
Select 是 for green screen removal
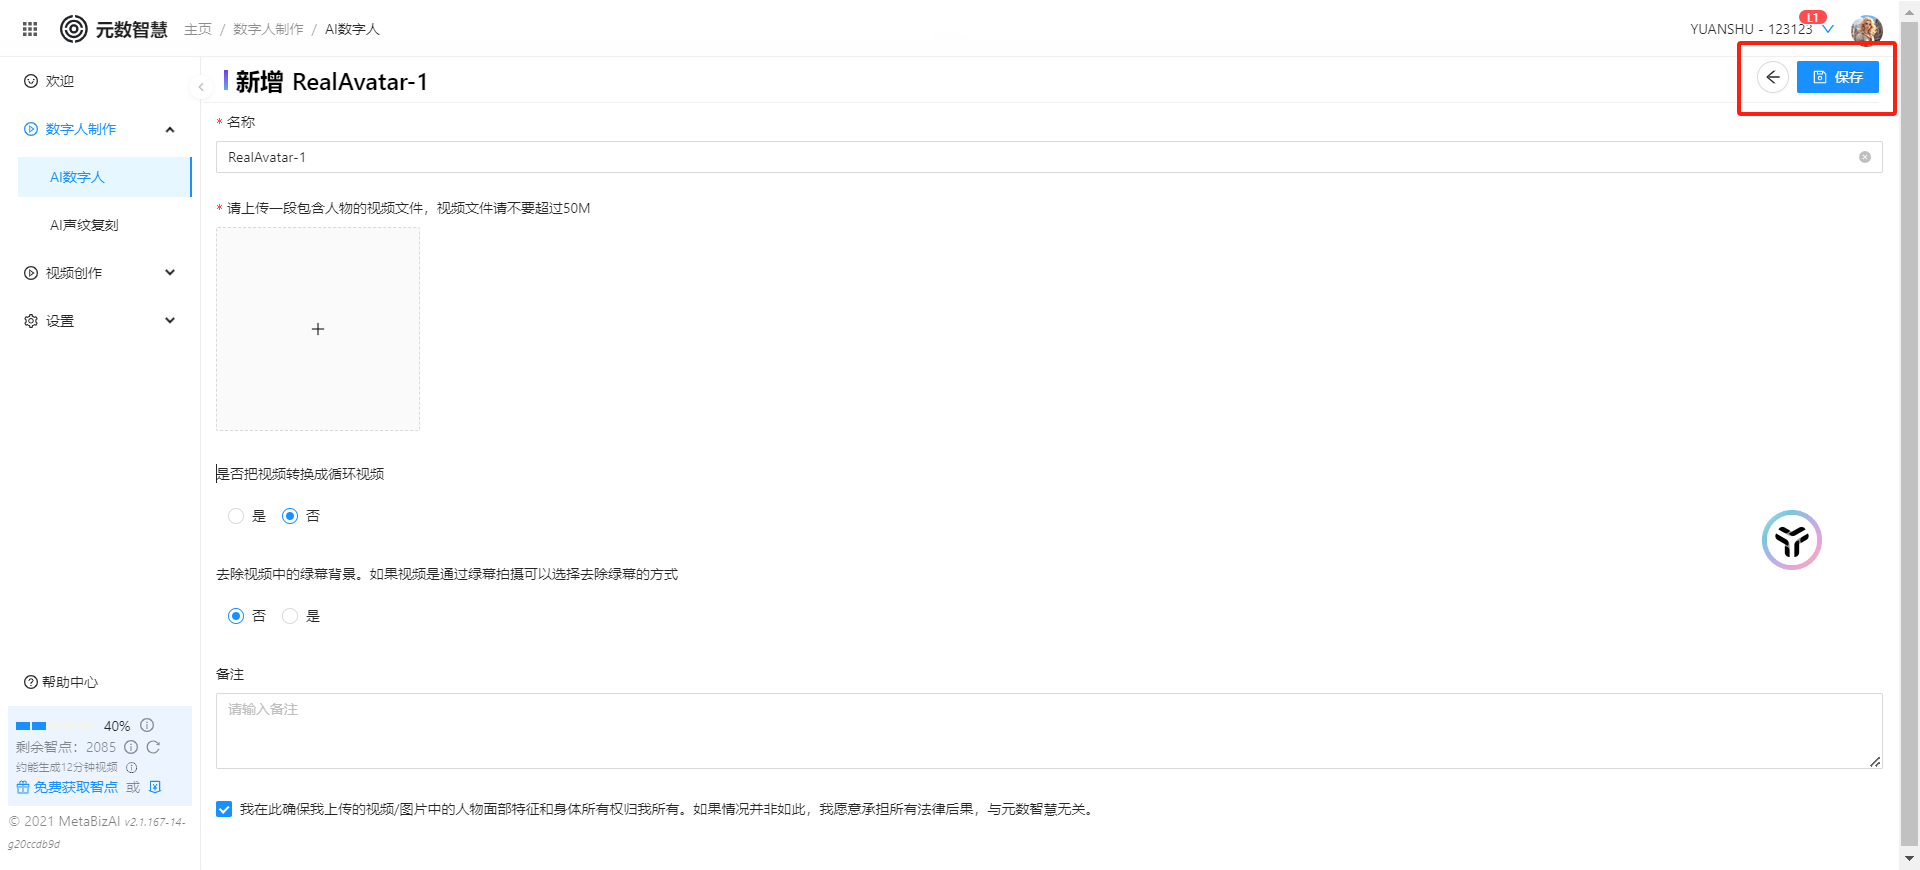point(290,616)
